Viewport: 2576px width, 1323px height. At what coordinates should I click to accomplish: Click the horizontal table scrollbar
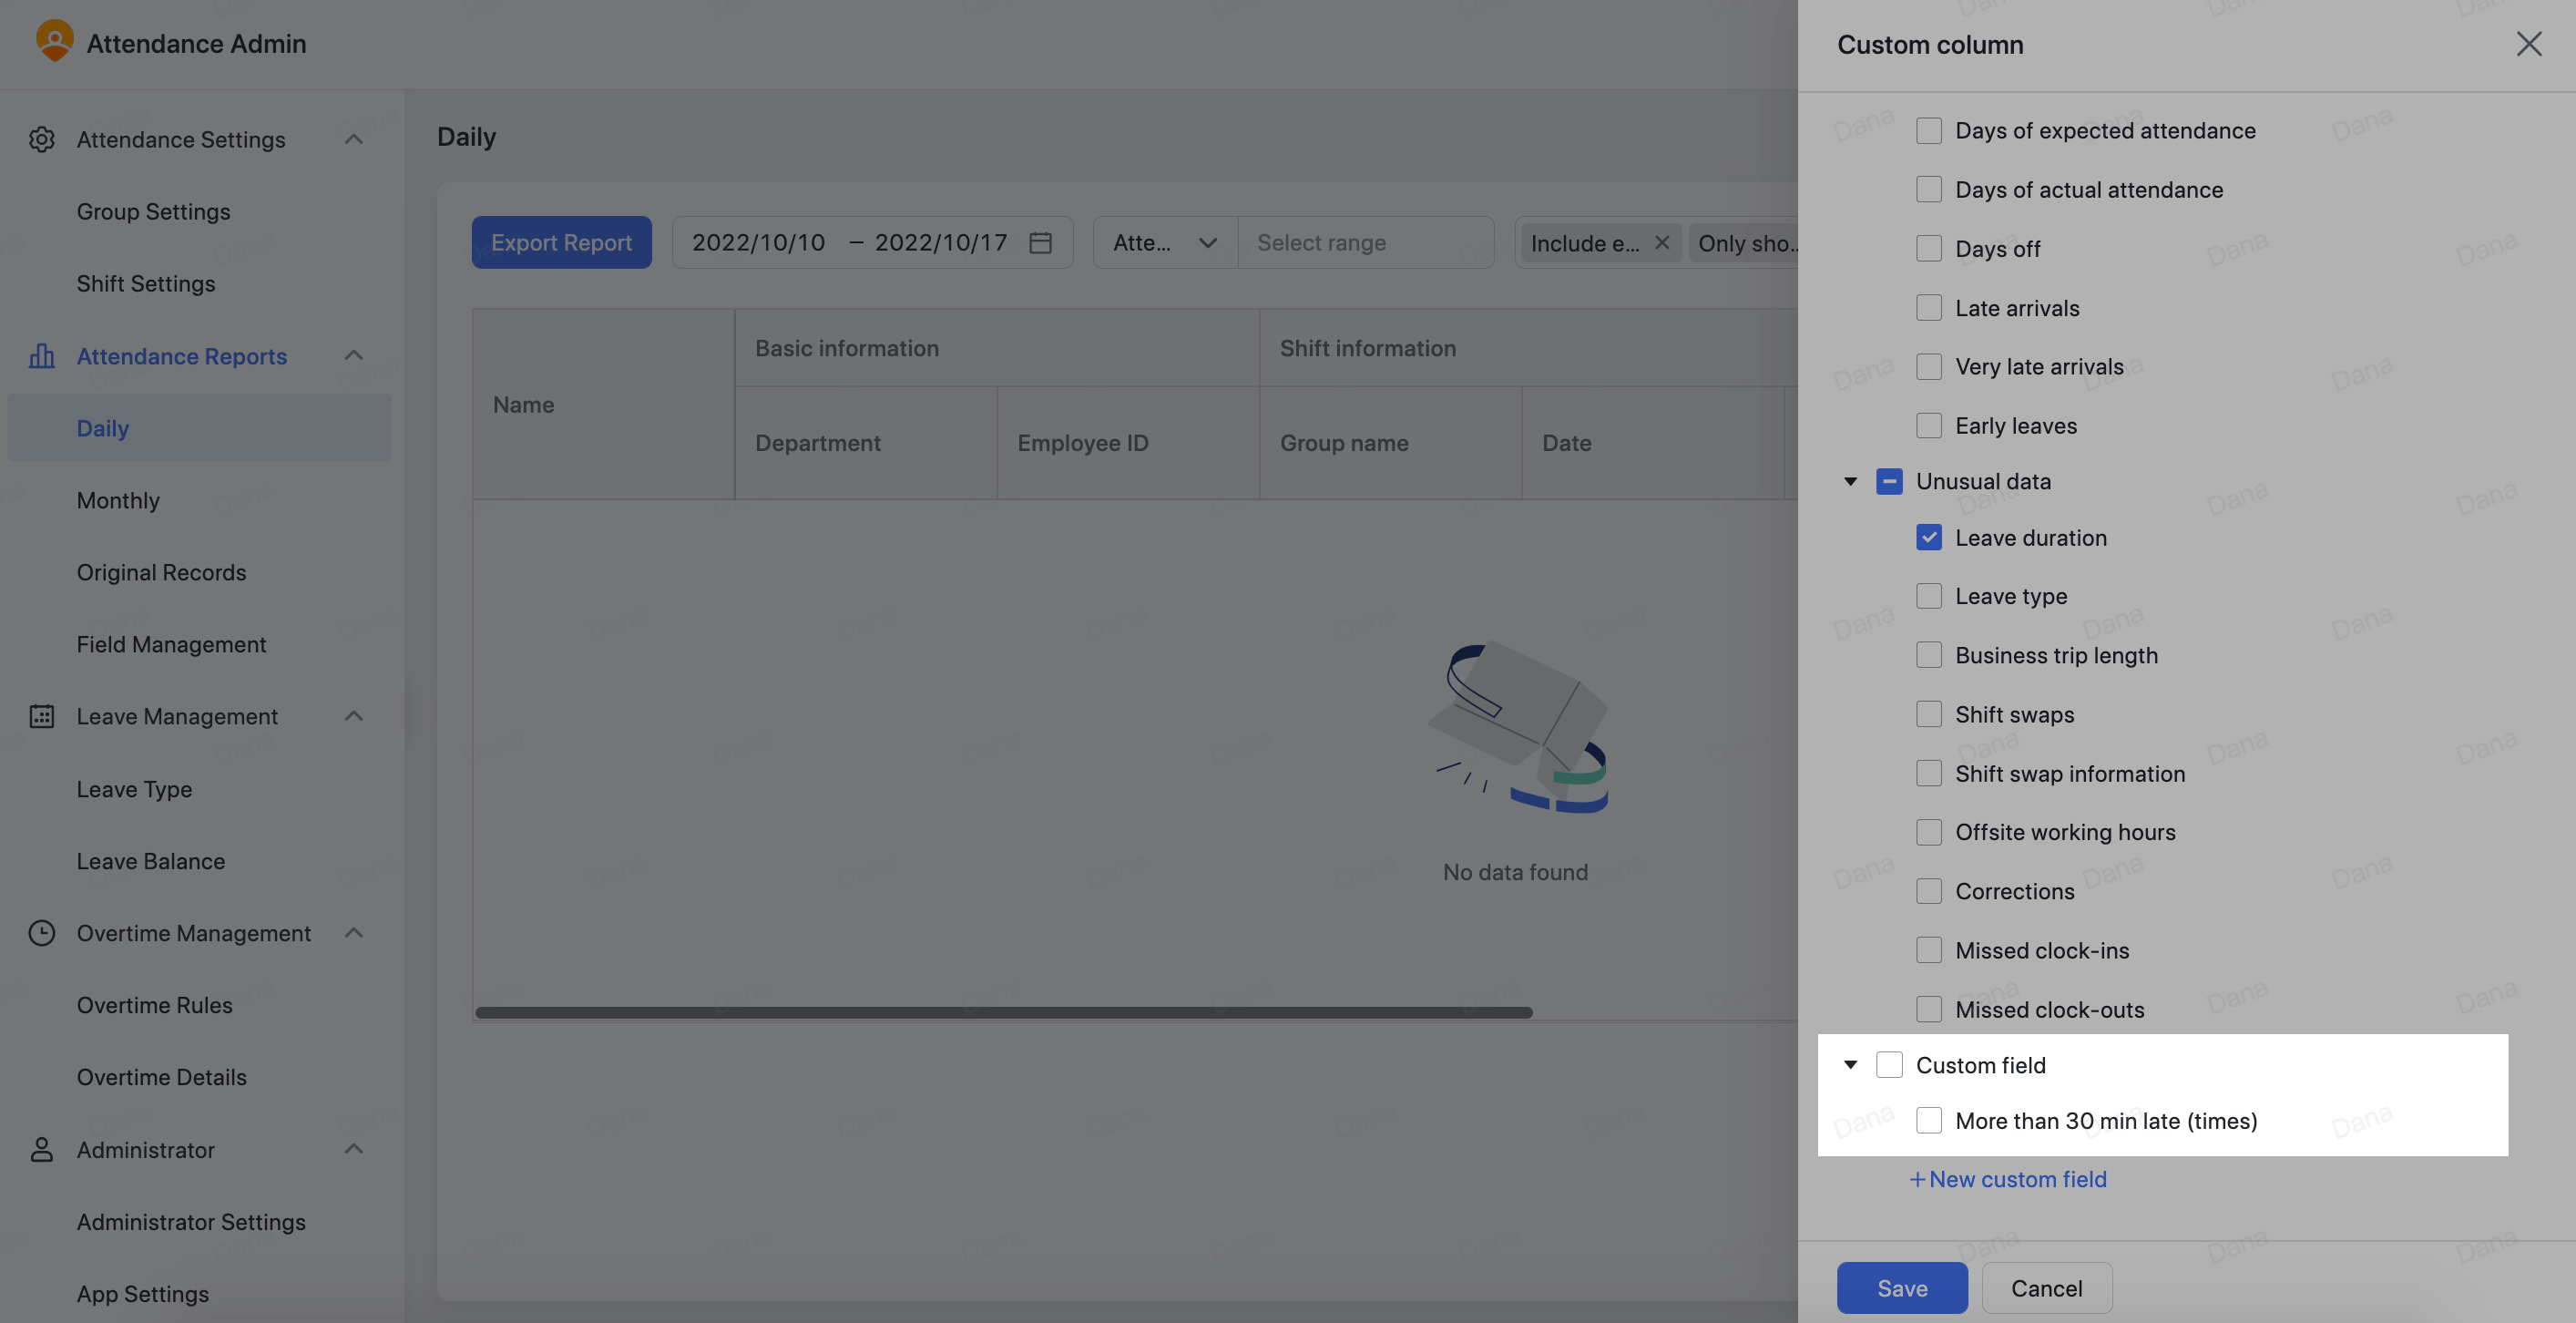click(1004, 1012)
